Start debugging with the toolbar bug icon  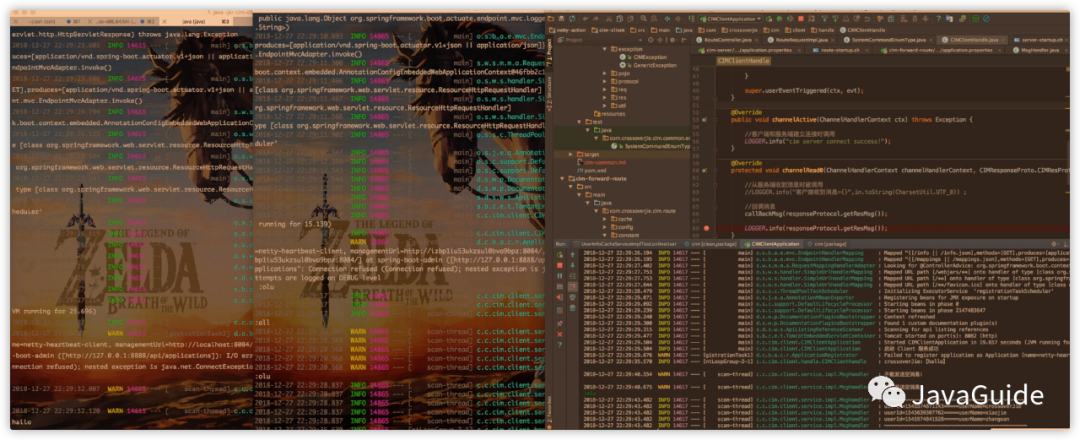coord(779,19)
